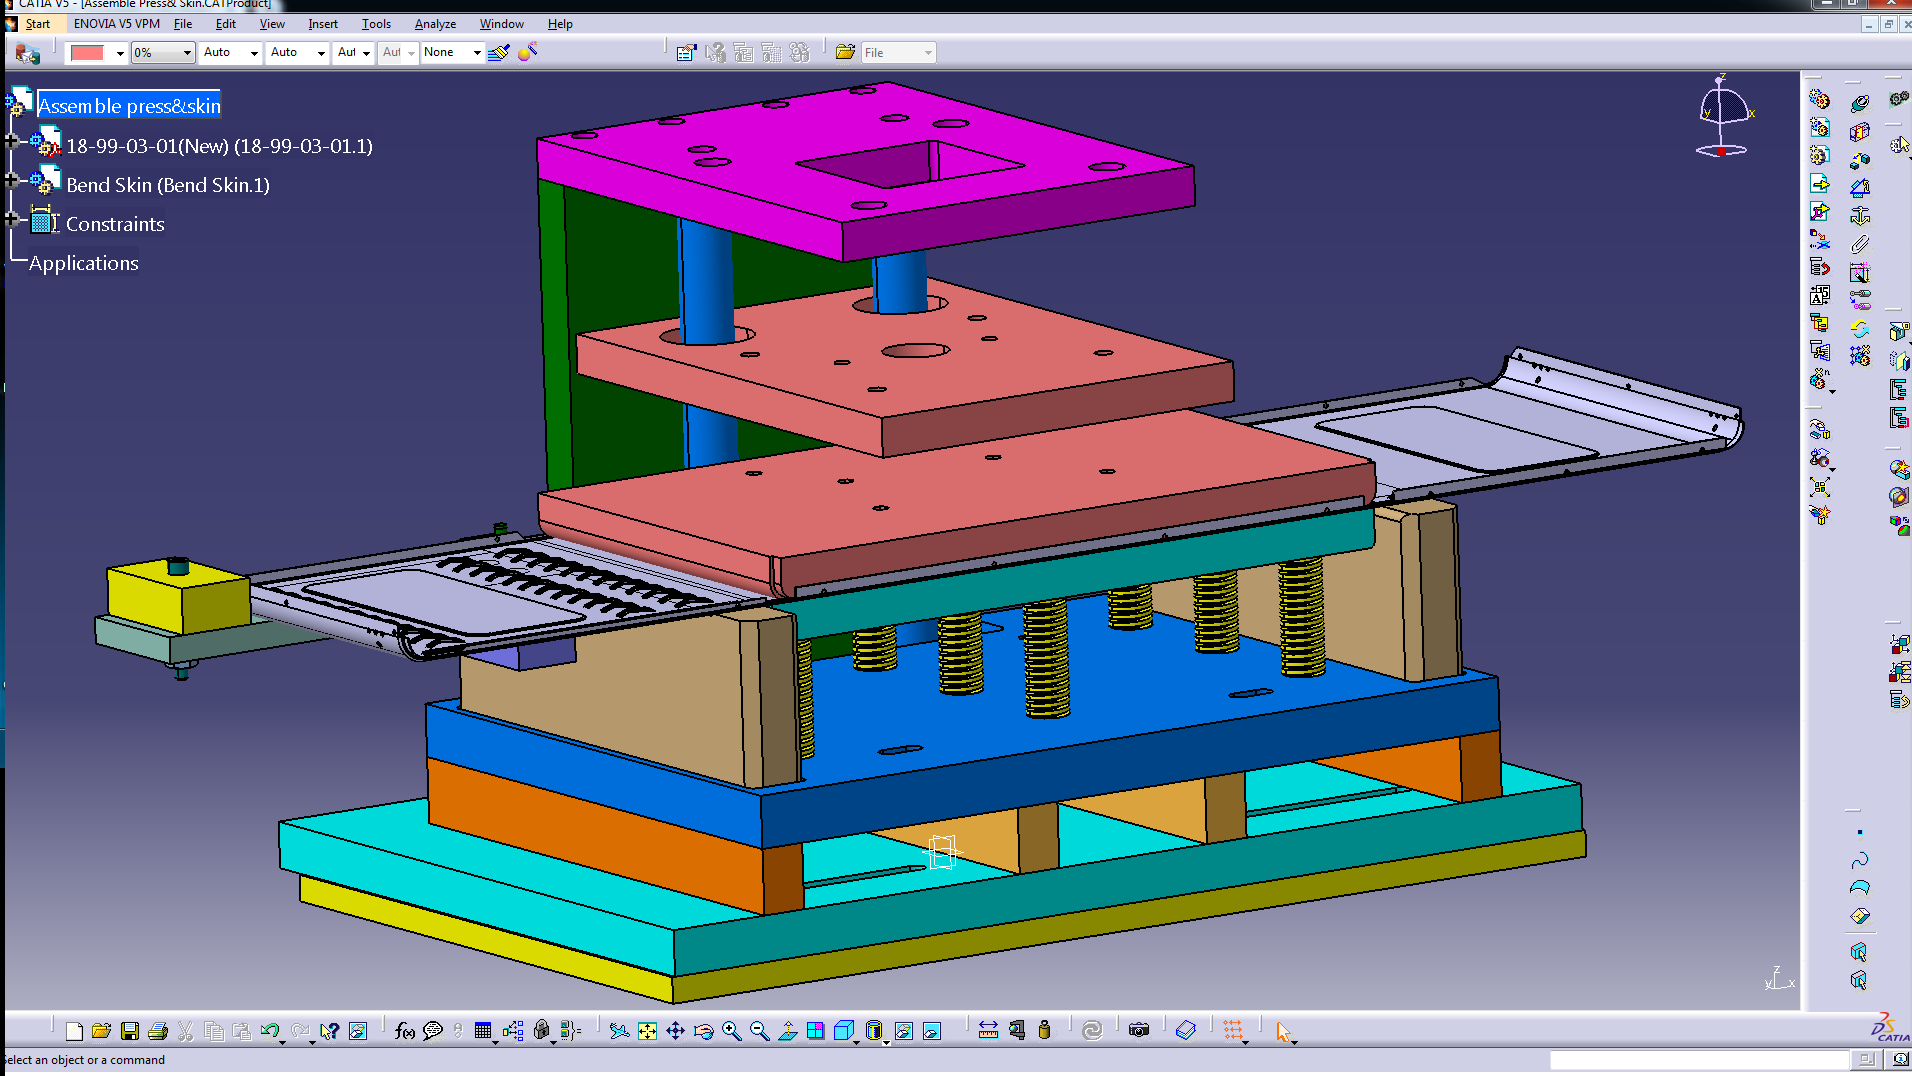Click the 3D compass in the viewport
The image size is (1912, 1076).
point(1724,116)
